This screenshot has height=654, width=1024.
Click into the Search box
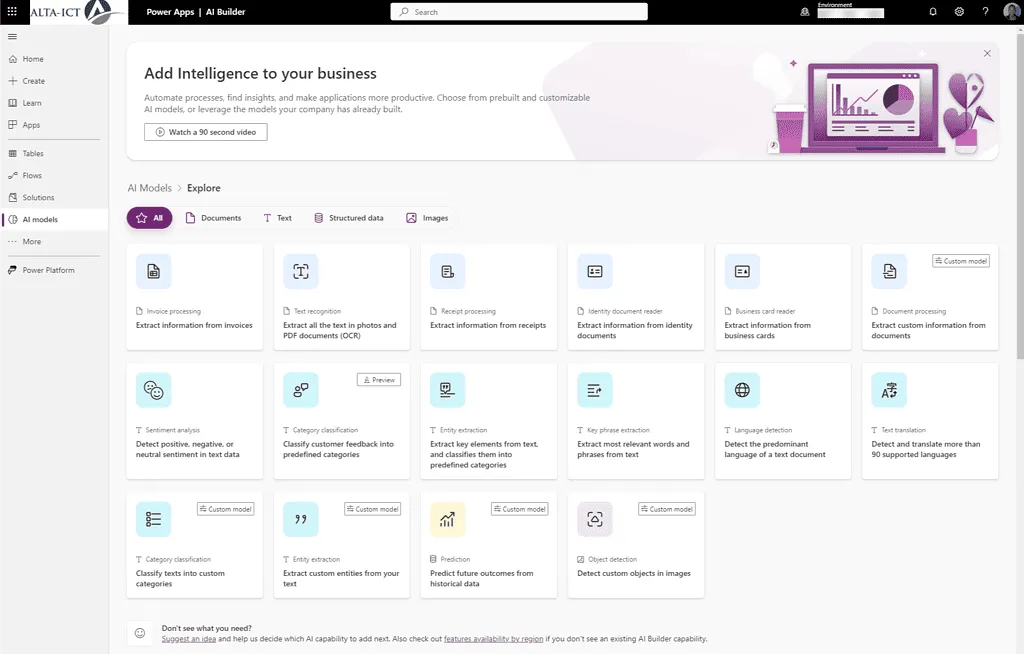(x=518, y=12)
